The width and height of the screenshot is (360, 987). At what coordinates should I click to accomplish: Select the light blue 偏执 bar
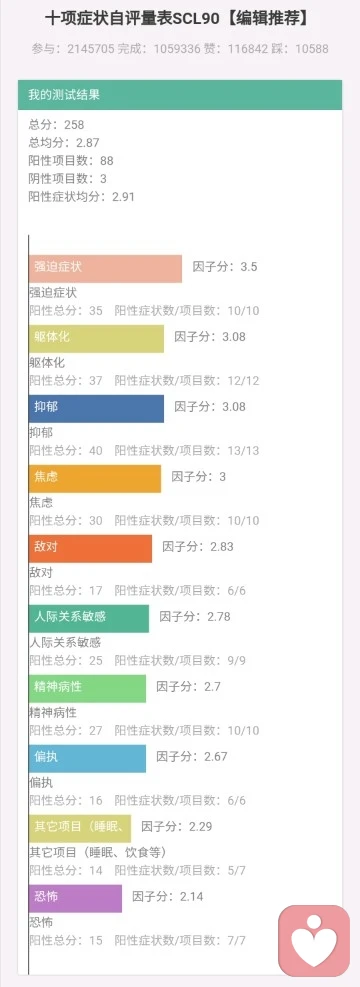(87, 759)
